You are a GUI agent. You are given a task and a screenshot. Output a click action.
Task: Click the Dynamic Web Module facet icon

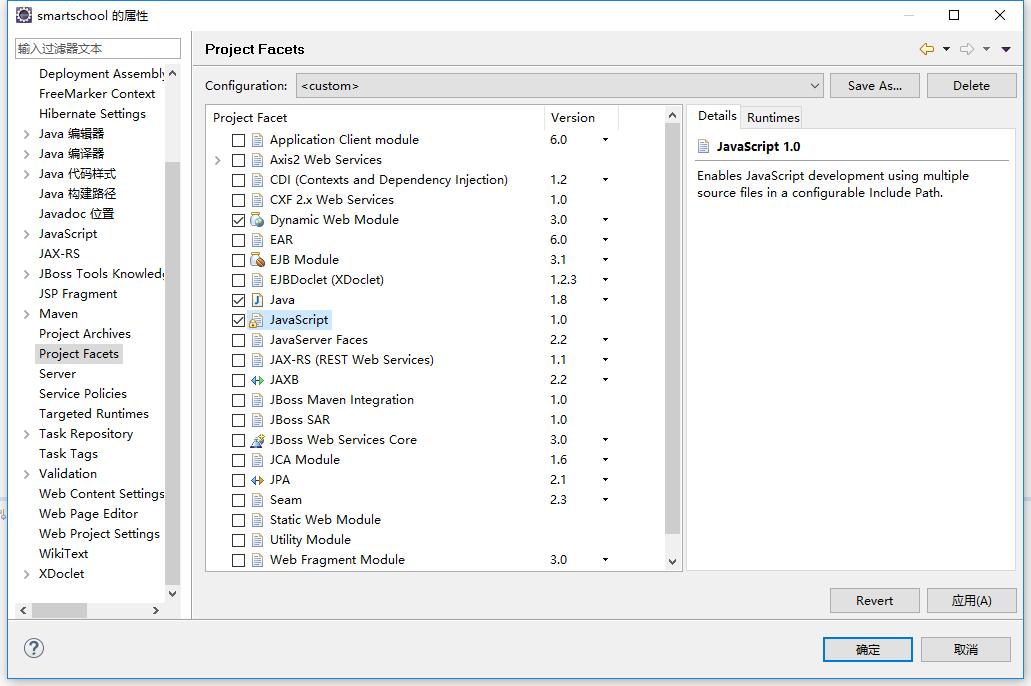pyautogui.click(x=257, y=220)
